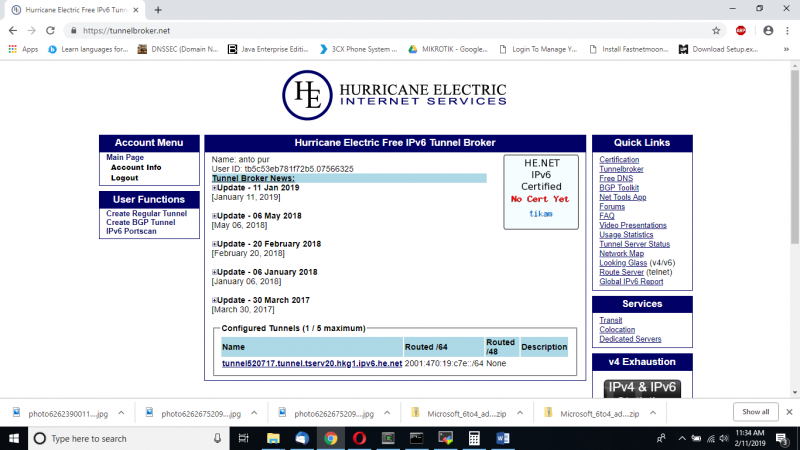Open the Free DNS quick link
This screenshot has height=450, width=800.
616,179
